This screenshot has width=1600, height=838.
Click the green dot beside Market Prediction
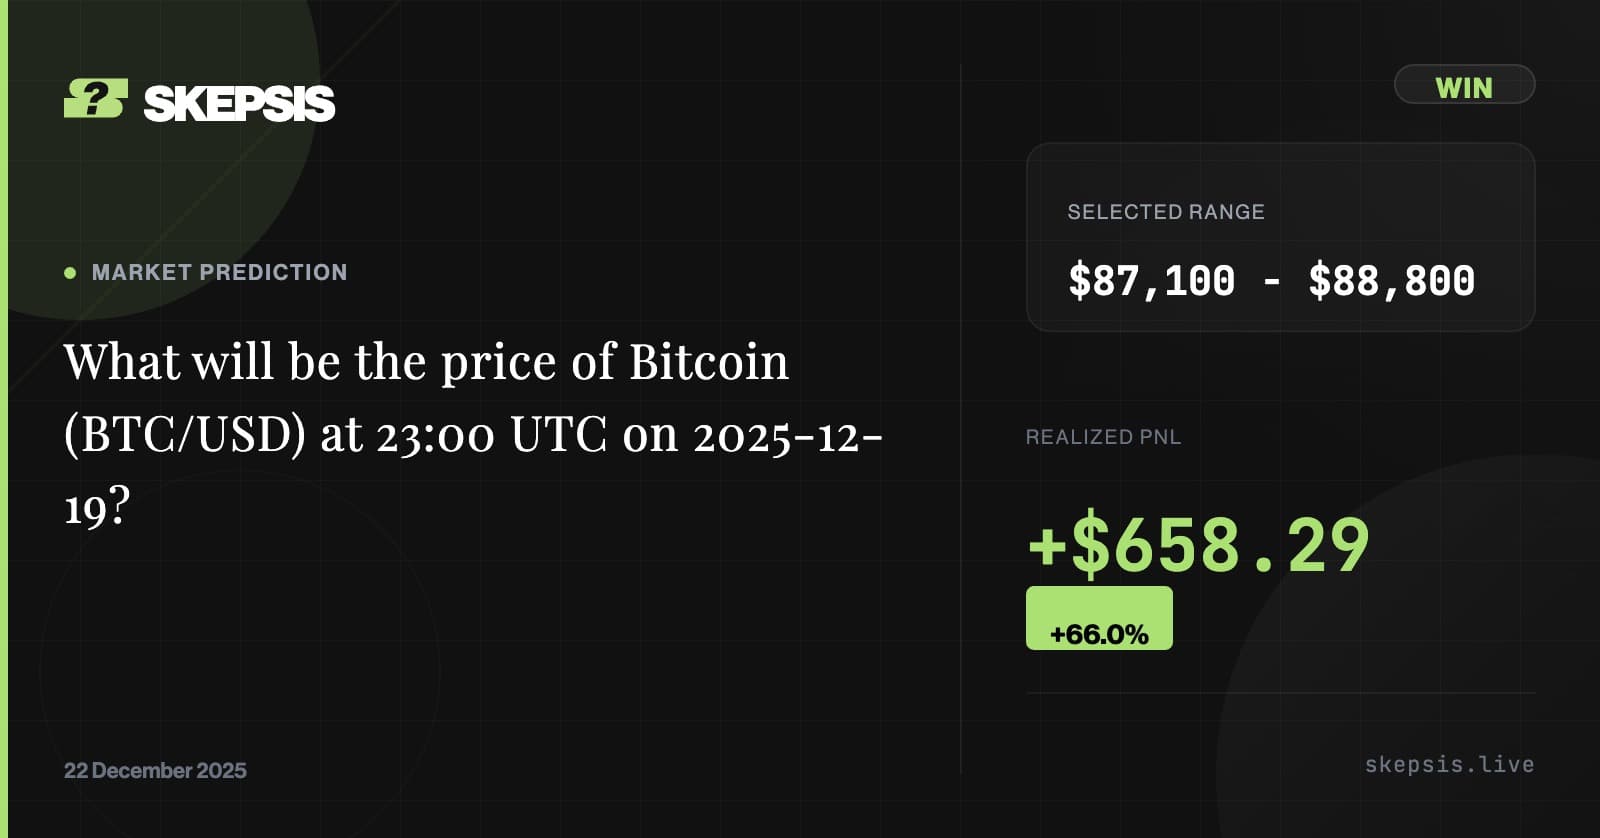(x=70, y=272)
